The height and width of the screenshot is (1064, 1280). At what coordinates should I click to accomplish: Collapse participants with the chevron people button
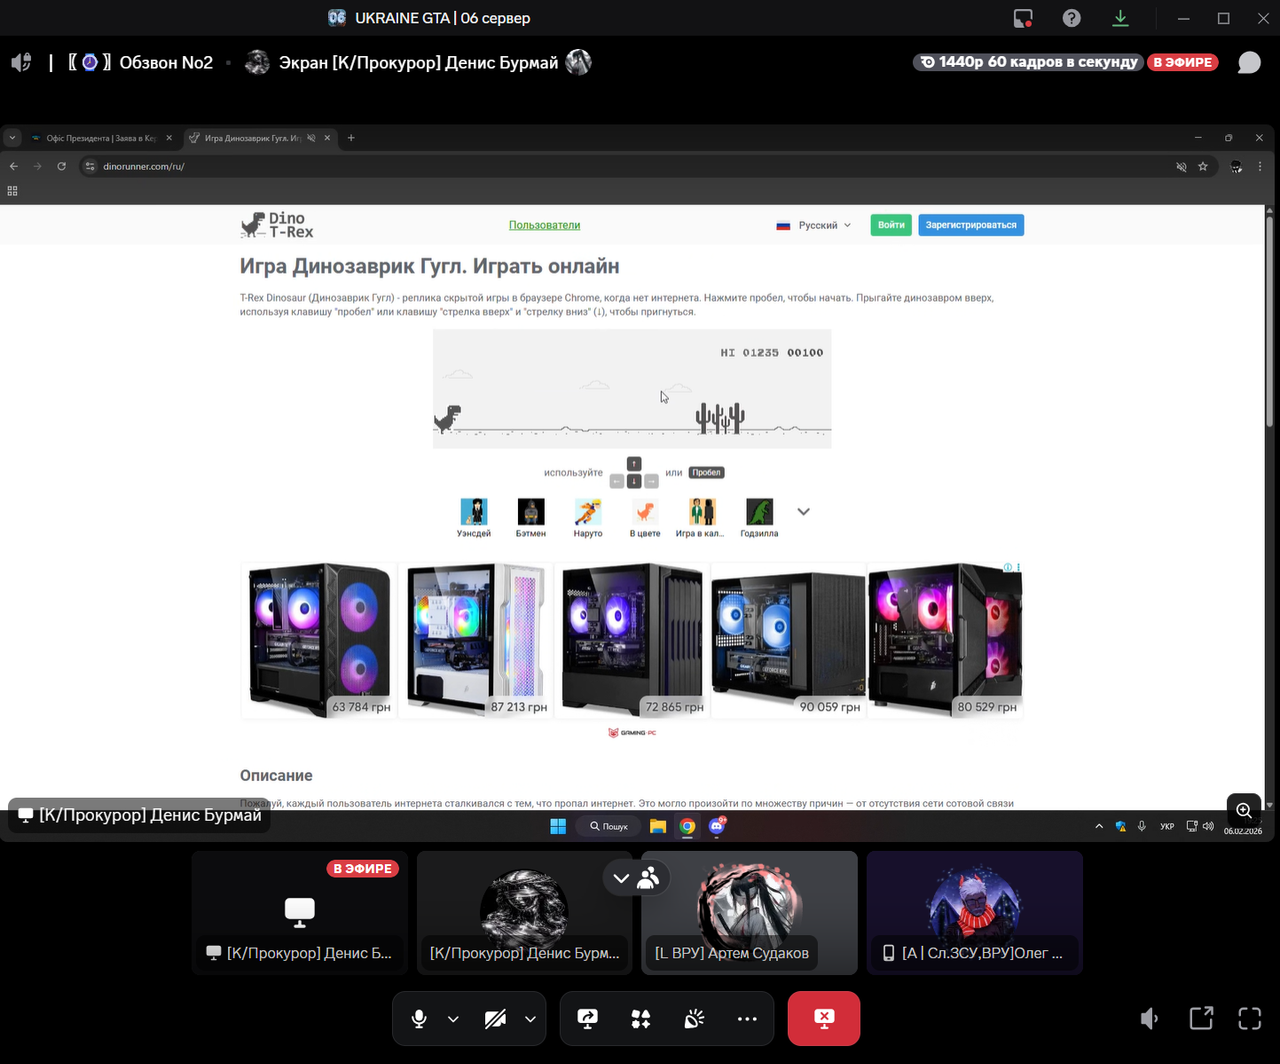(x=636, y=878)
